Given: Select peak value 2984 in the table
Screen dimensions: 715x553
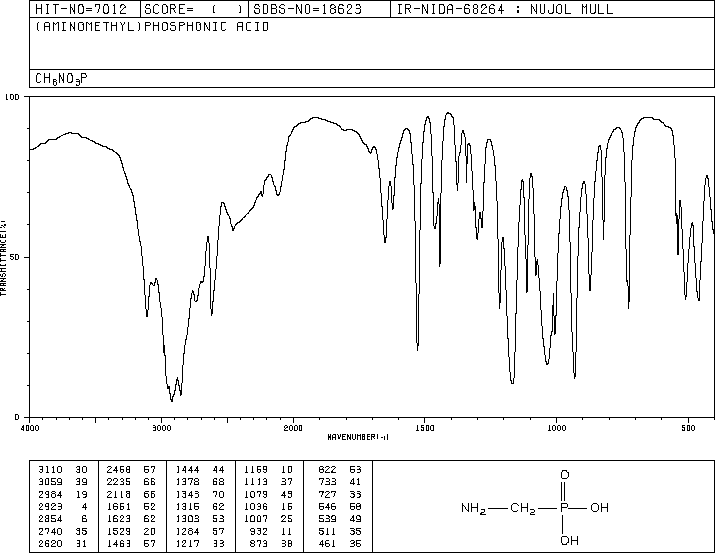Looking at the screenshot, I should point(50,494).
